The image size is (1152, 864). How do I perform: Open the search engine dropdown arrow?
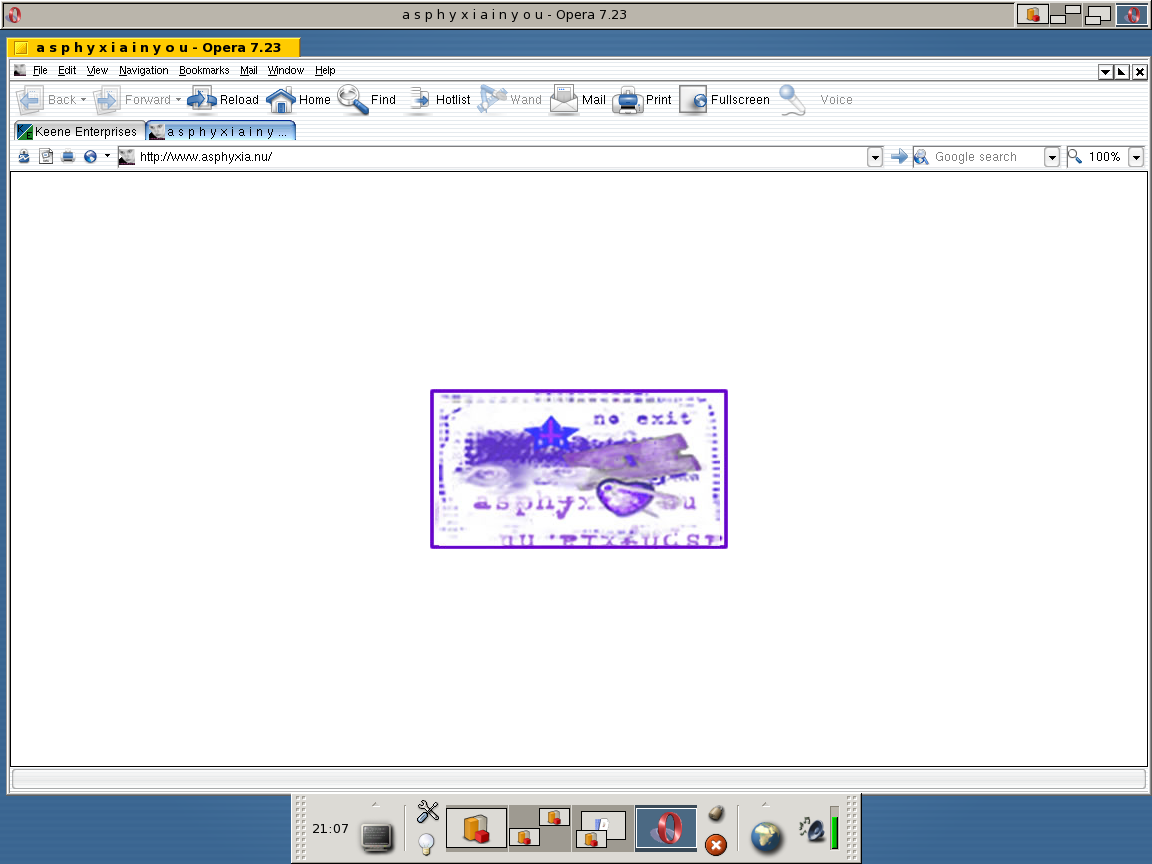coord(1051,157)
